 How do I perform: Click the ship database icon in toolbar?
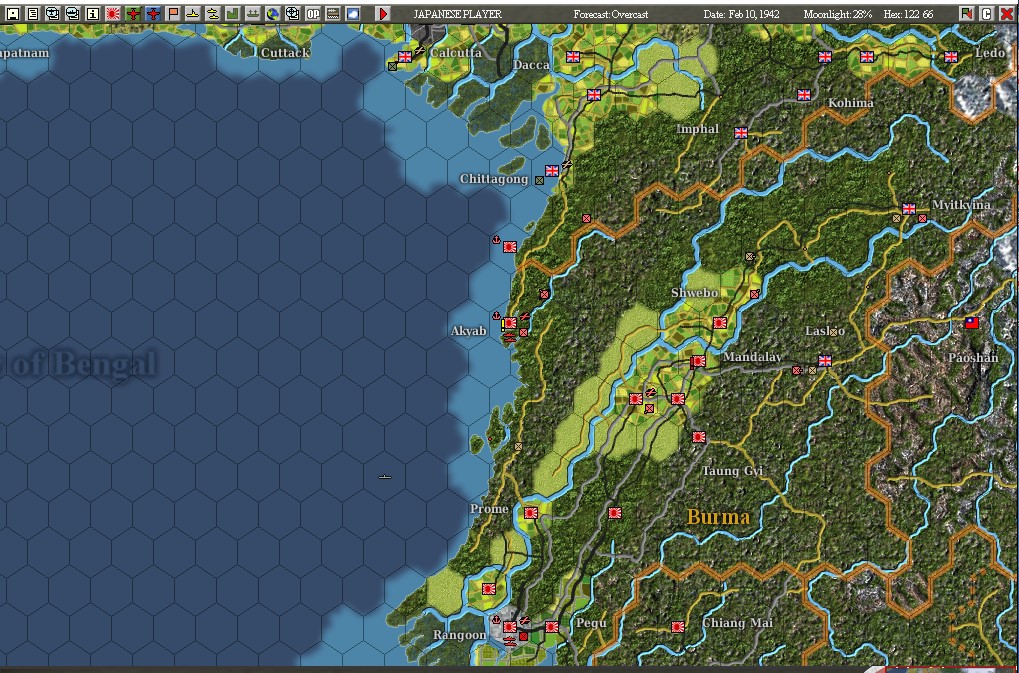pos(73,13)
